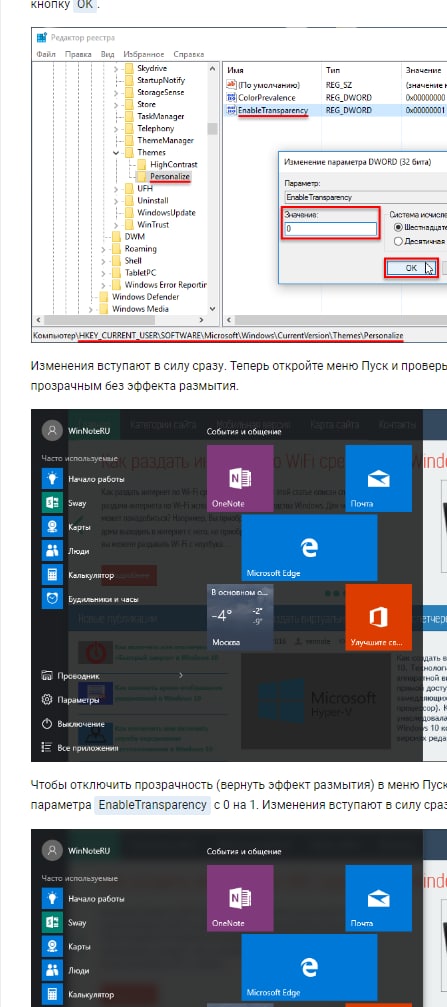
Task: Select the HighContrast registry key
Action: click(173, 164)
